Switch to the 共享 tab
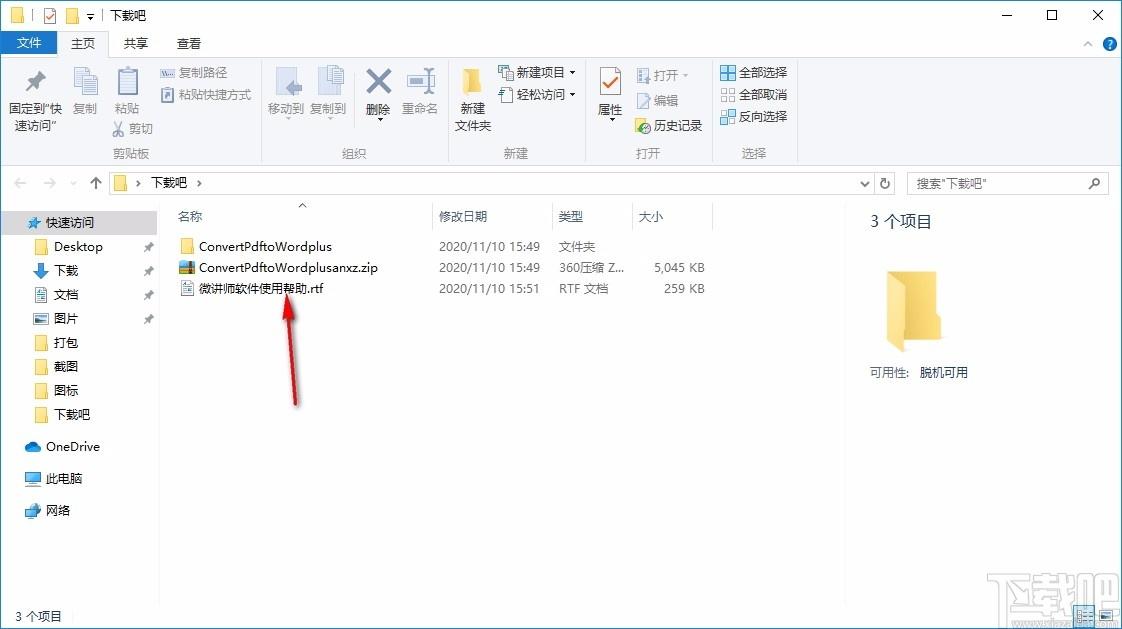1122x629 pixels. point(136,44)
